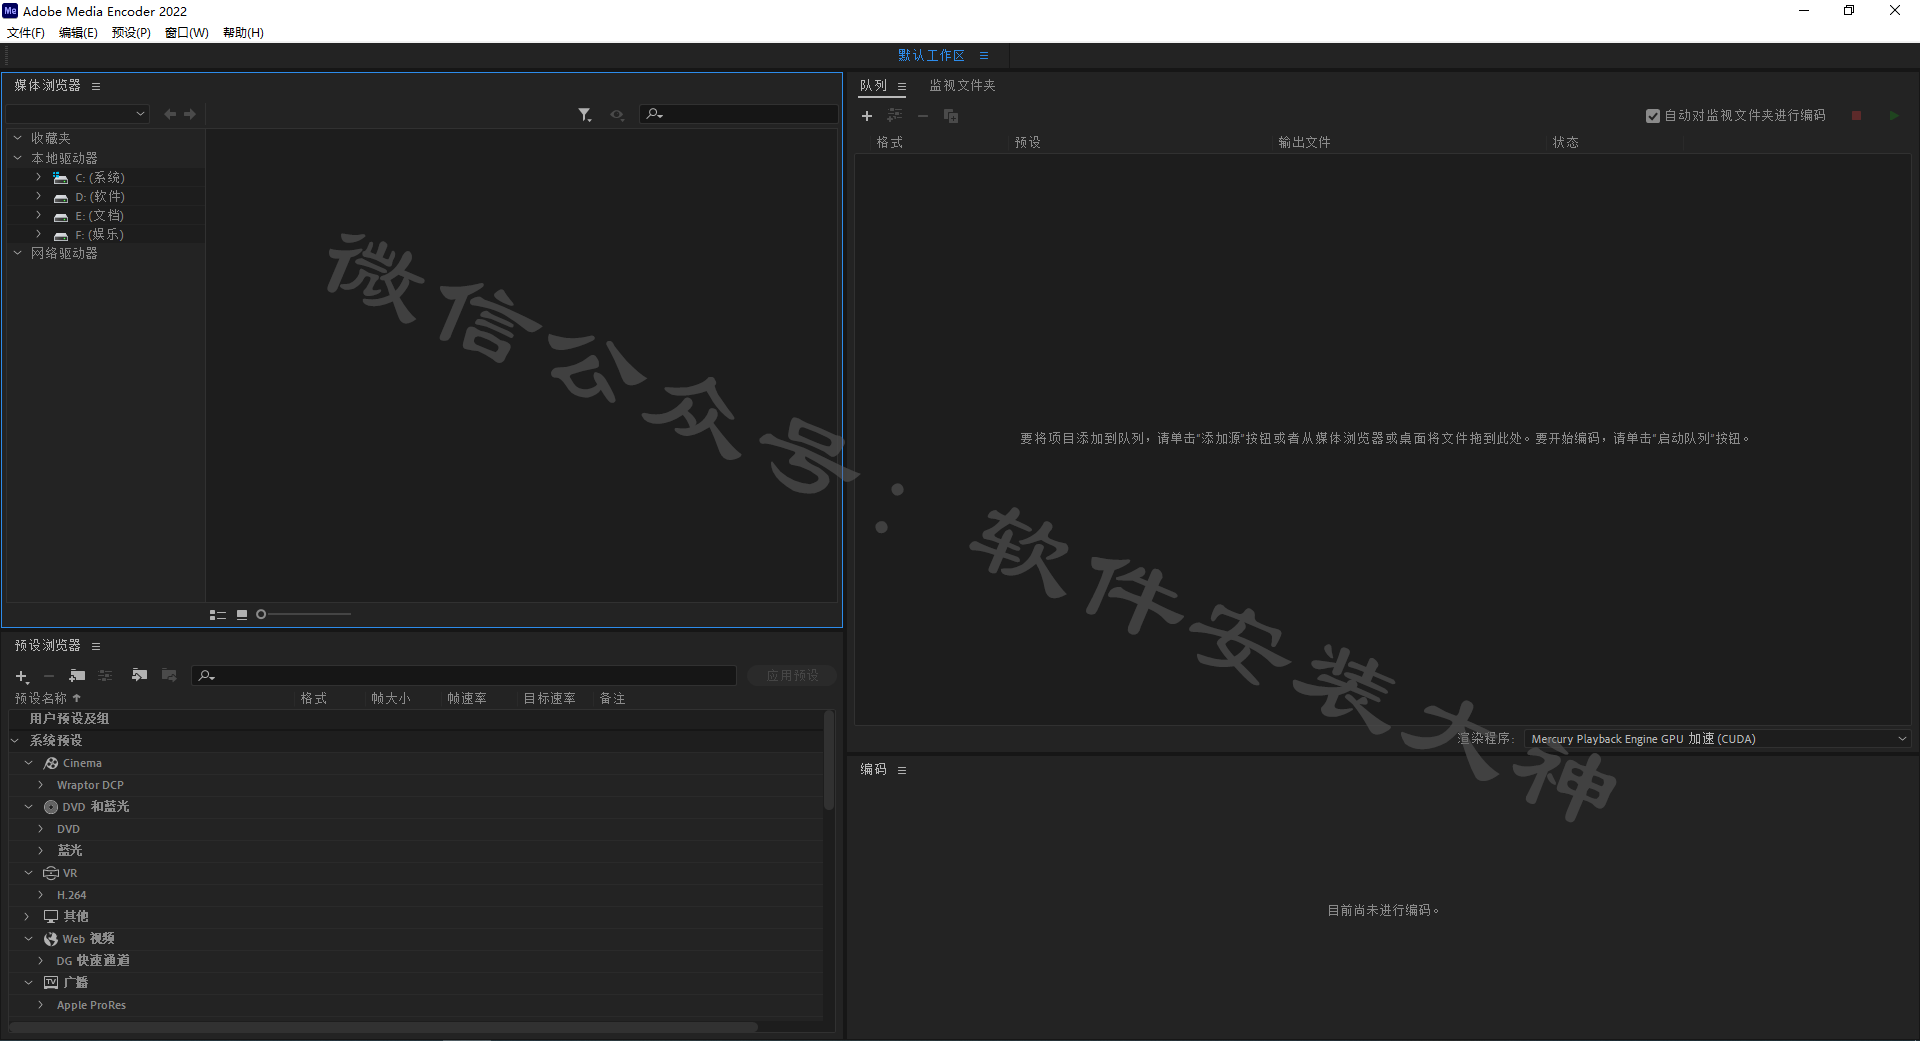Open the queue panel hamburger menu
1920x1041 pixels.
click(902, 86)
